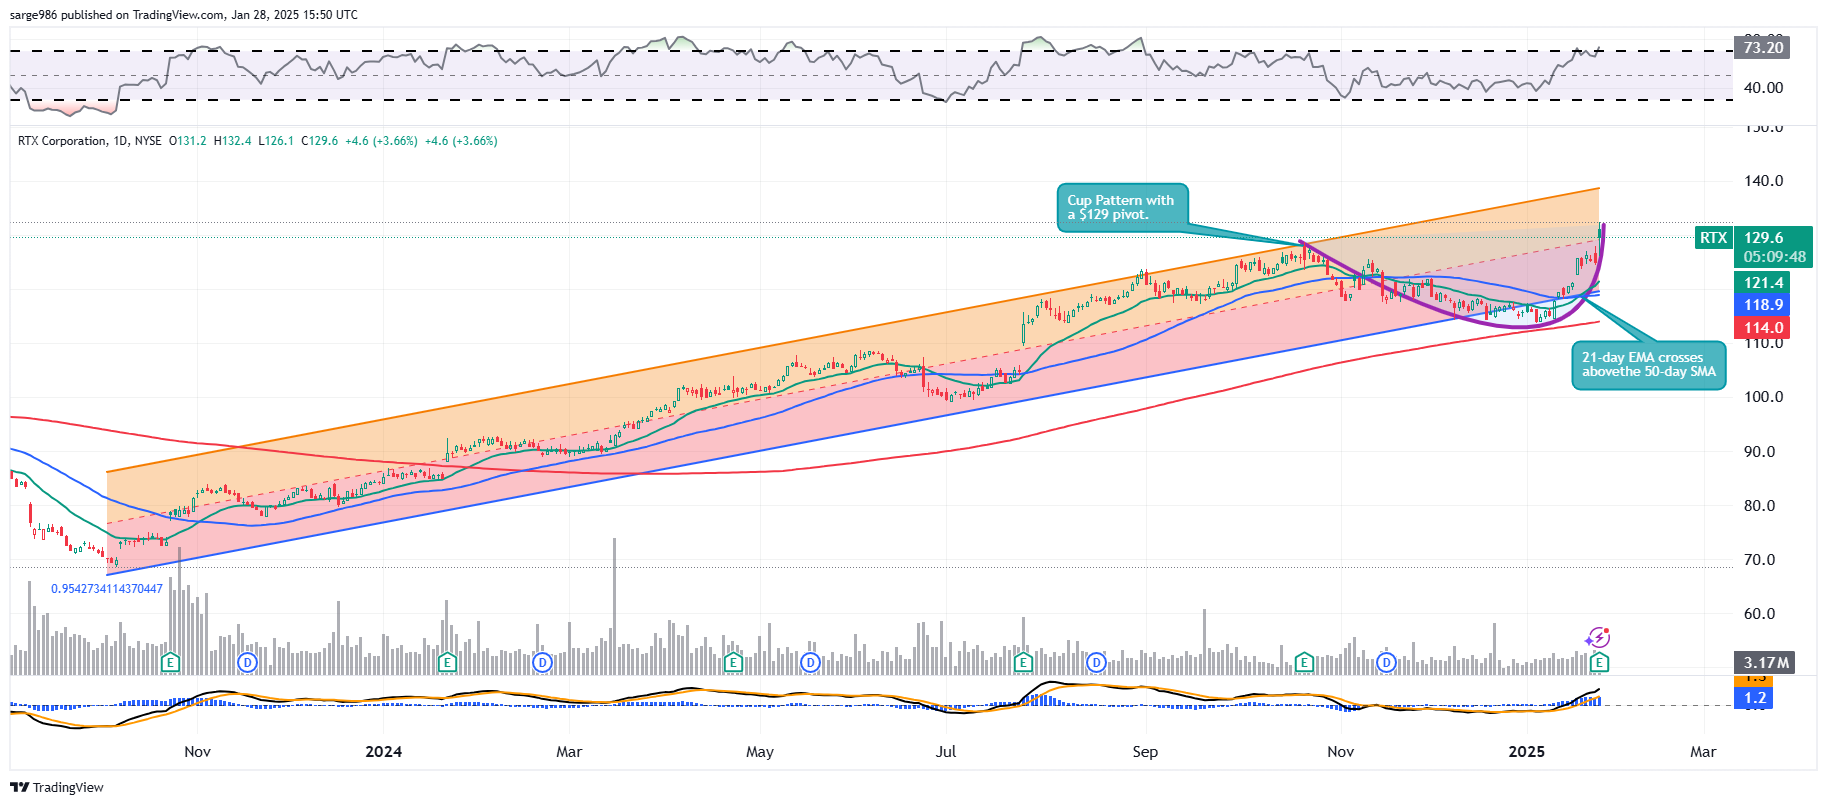Select the dividend D marker from August 2024
Viewport: 1827px width, 805px height.
coord(1097,662)
